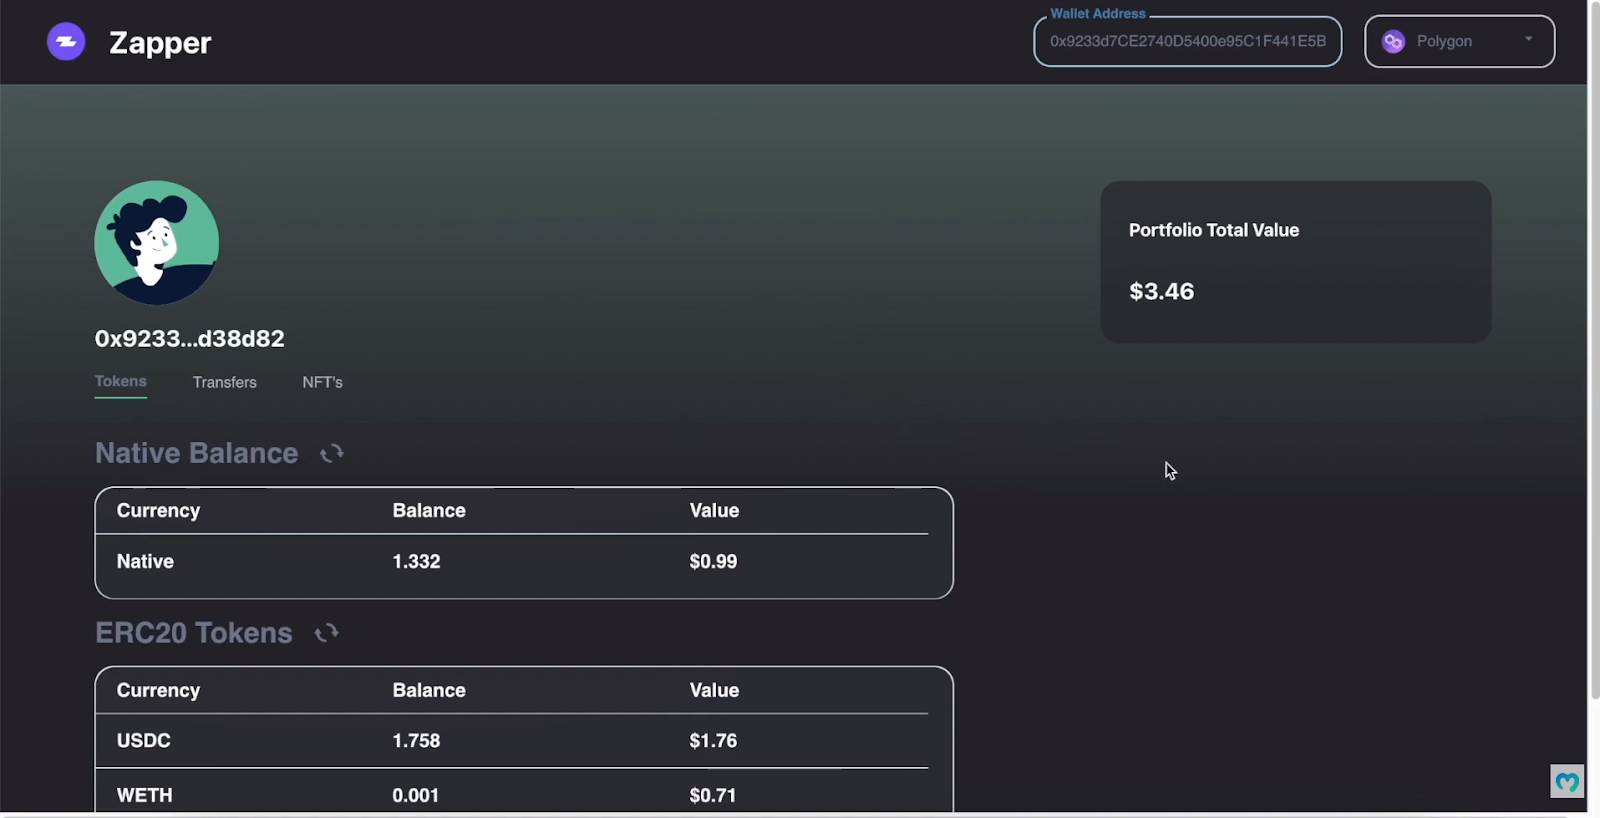Select the Tokens tab
Image resolution: width=1600 pixels, height=818 pixels.
pyautogui.click(x=121, y=381)
